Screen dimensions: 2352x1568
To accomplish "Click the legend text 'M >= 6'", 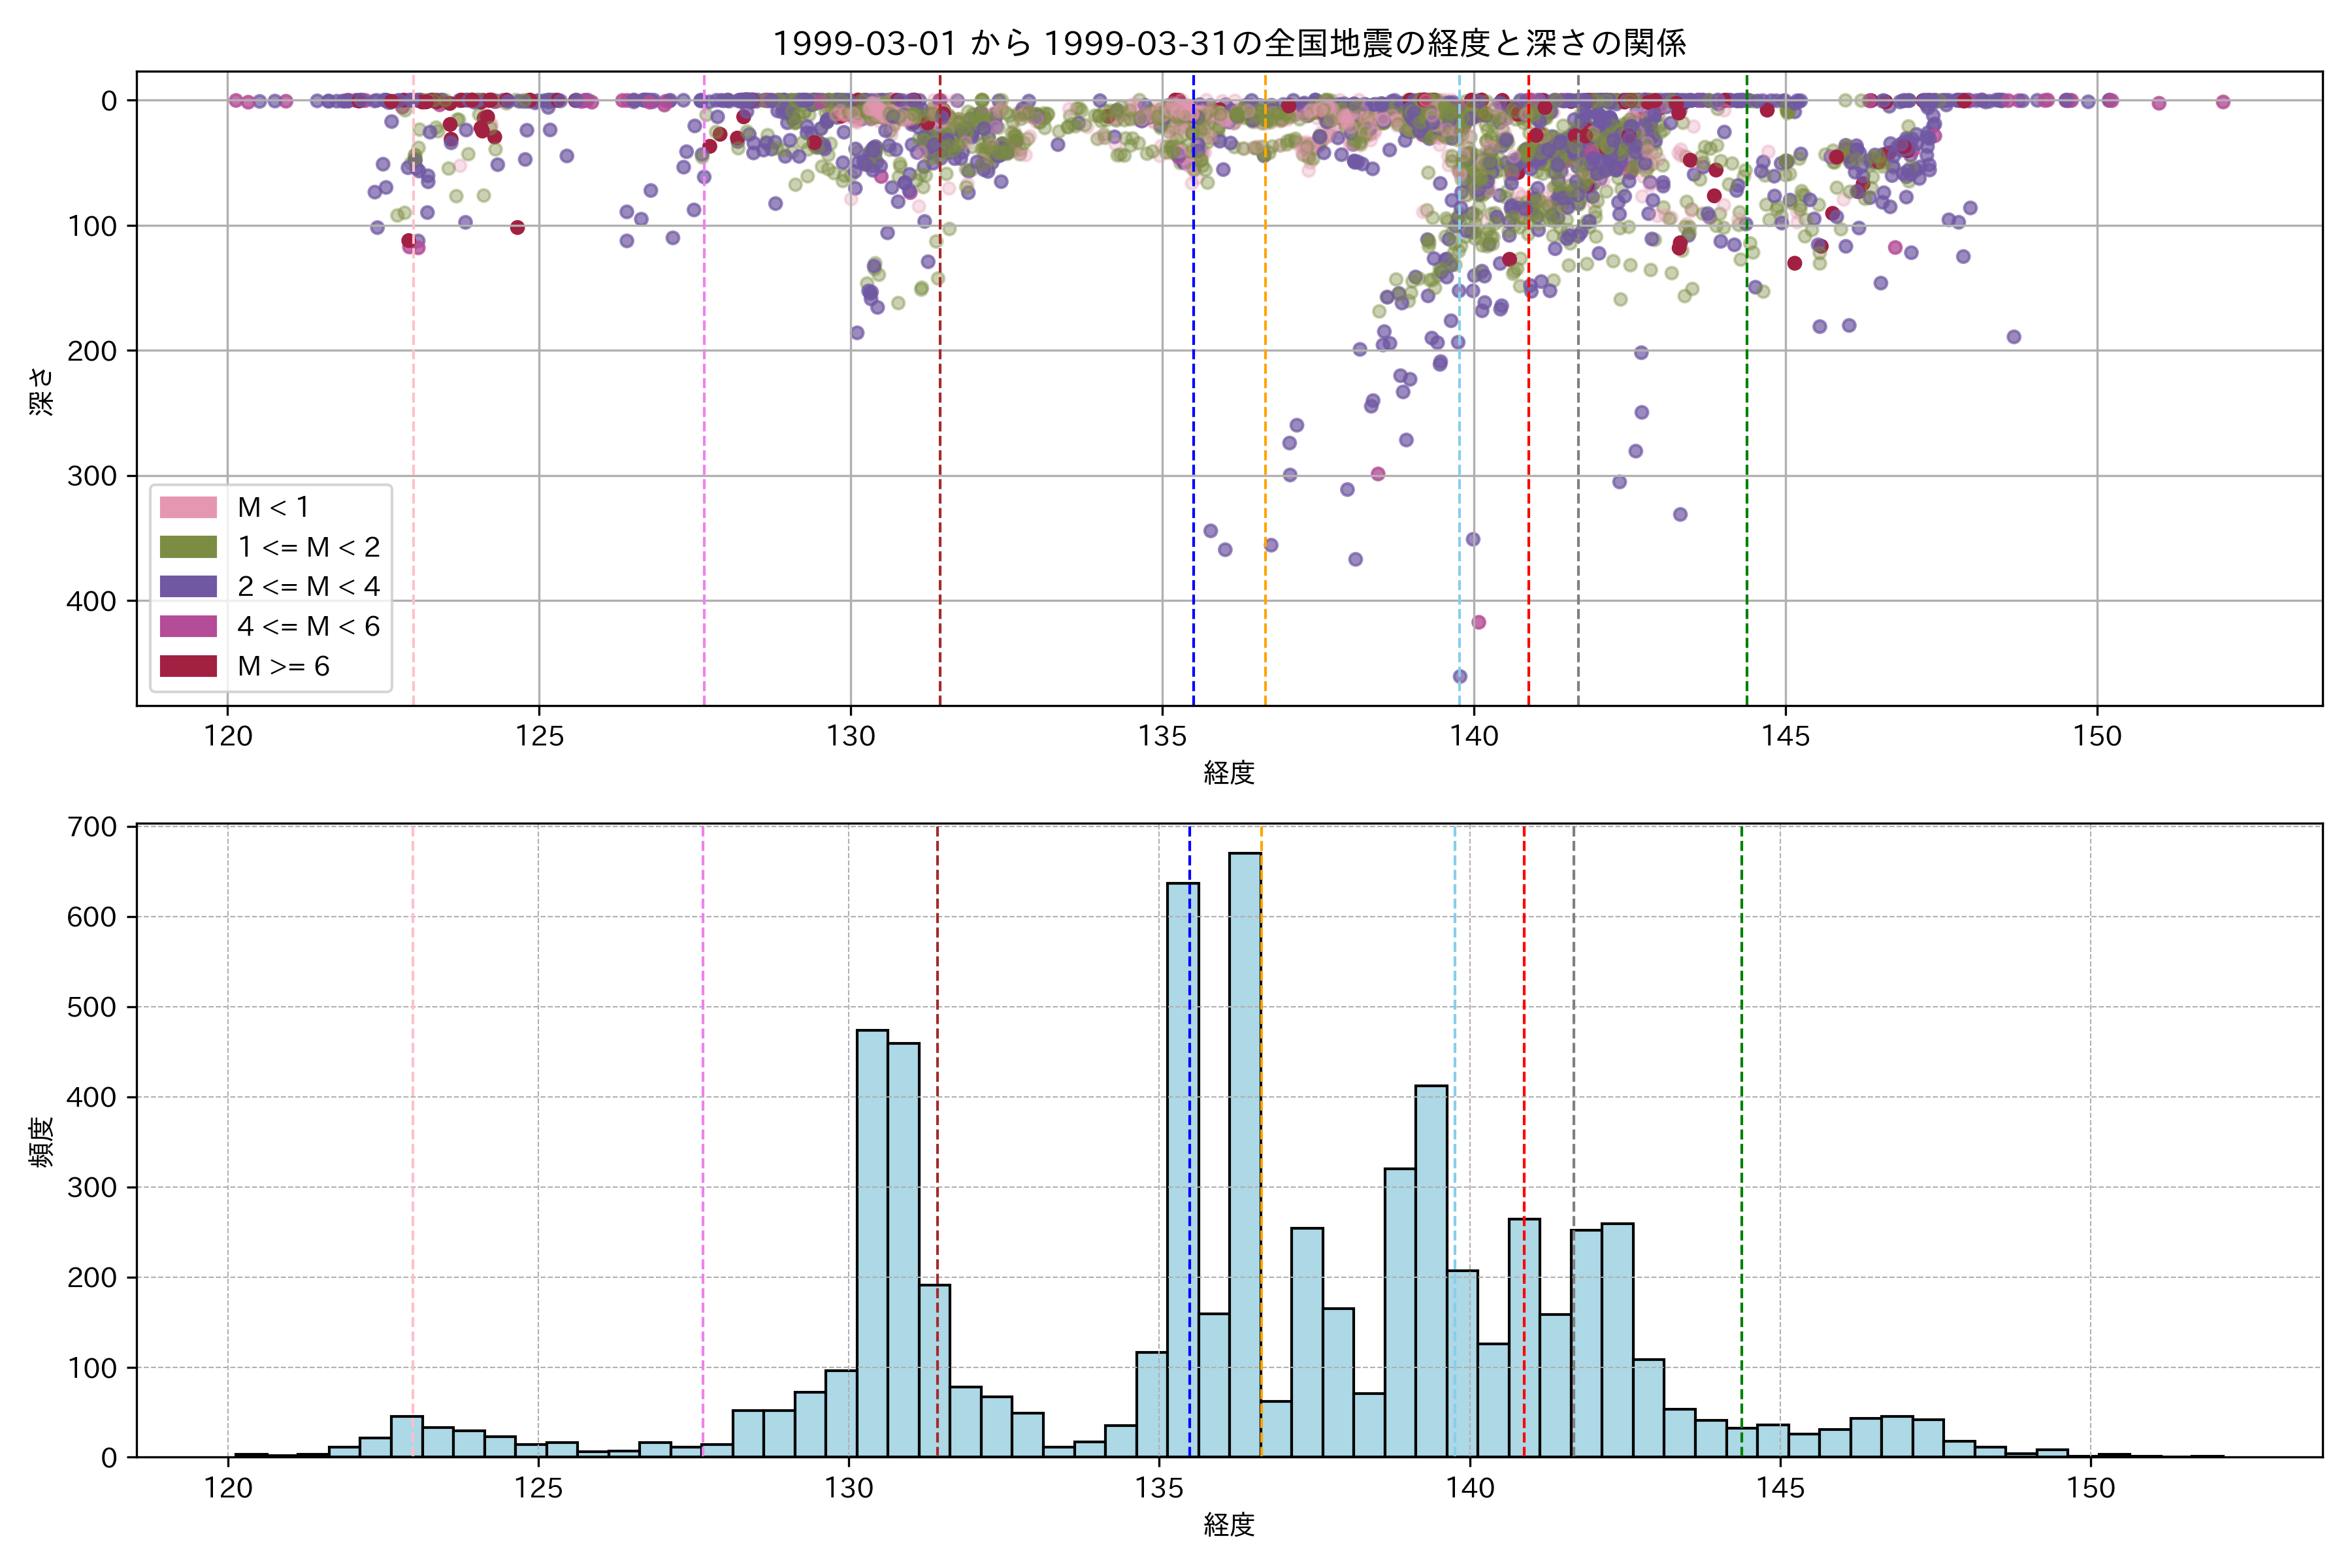I will 283,667.
